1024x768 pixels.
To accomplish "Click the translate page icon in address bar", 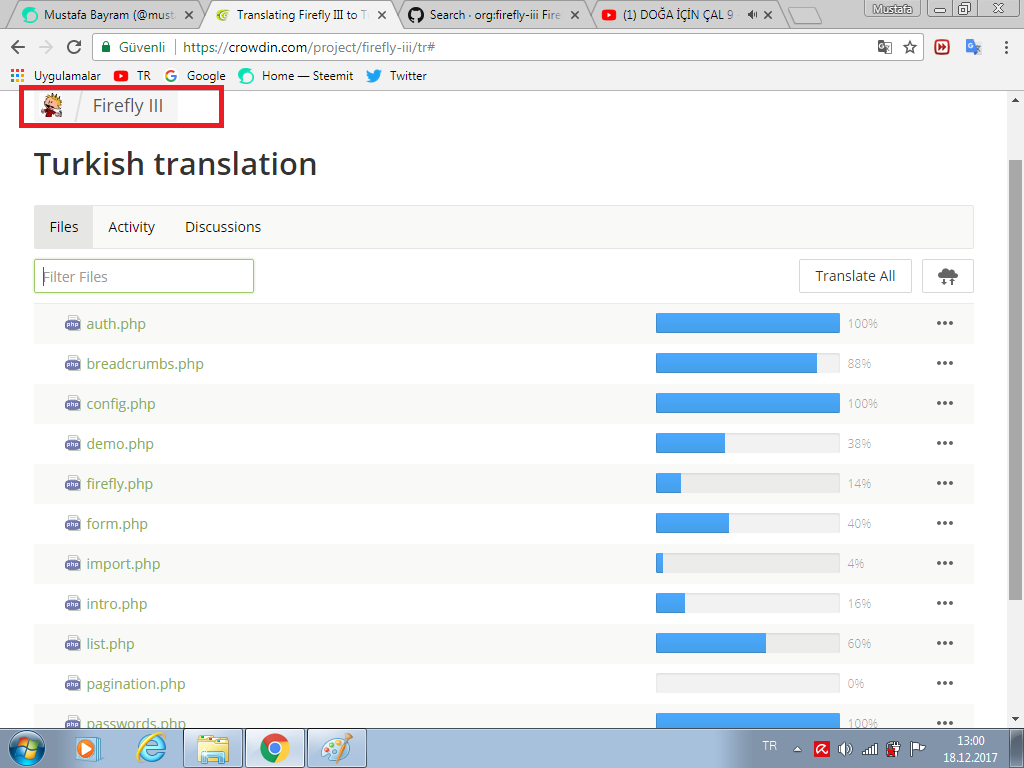I will [884, 47].
